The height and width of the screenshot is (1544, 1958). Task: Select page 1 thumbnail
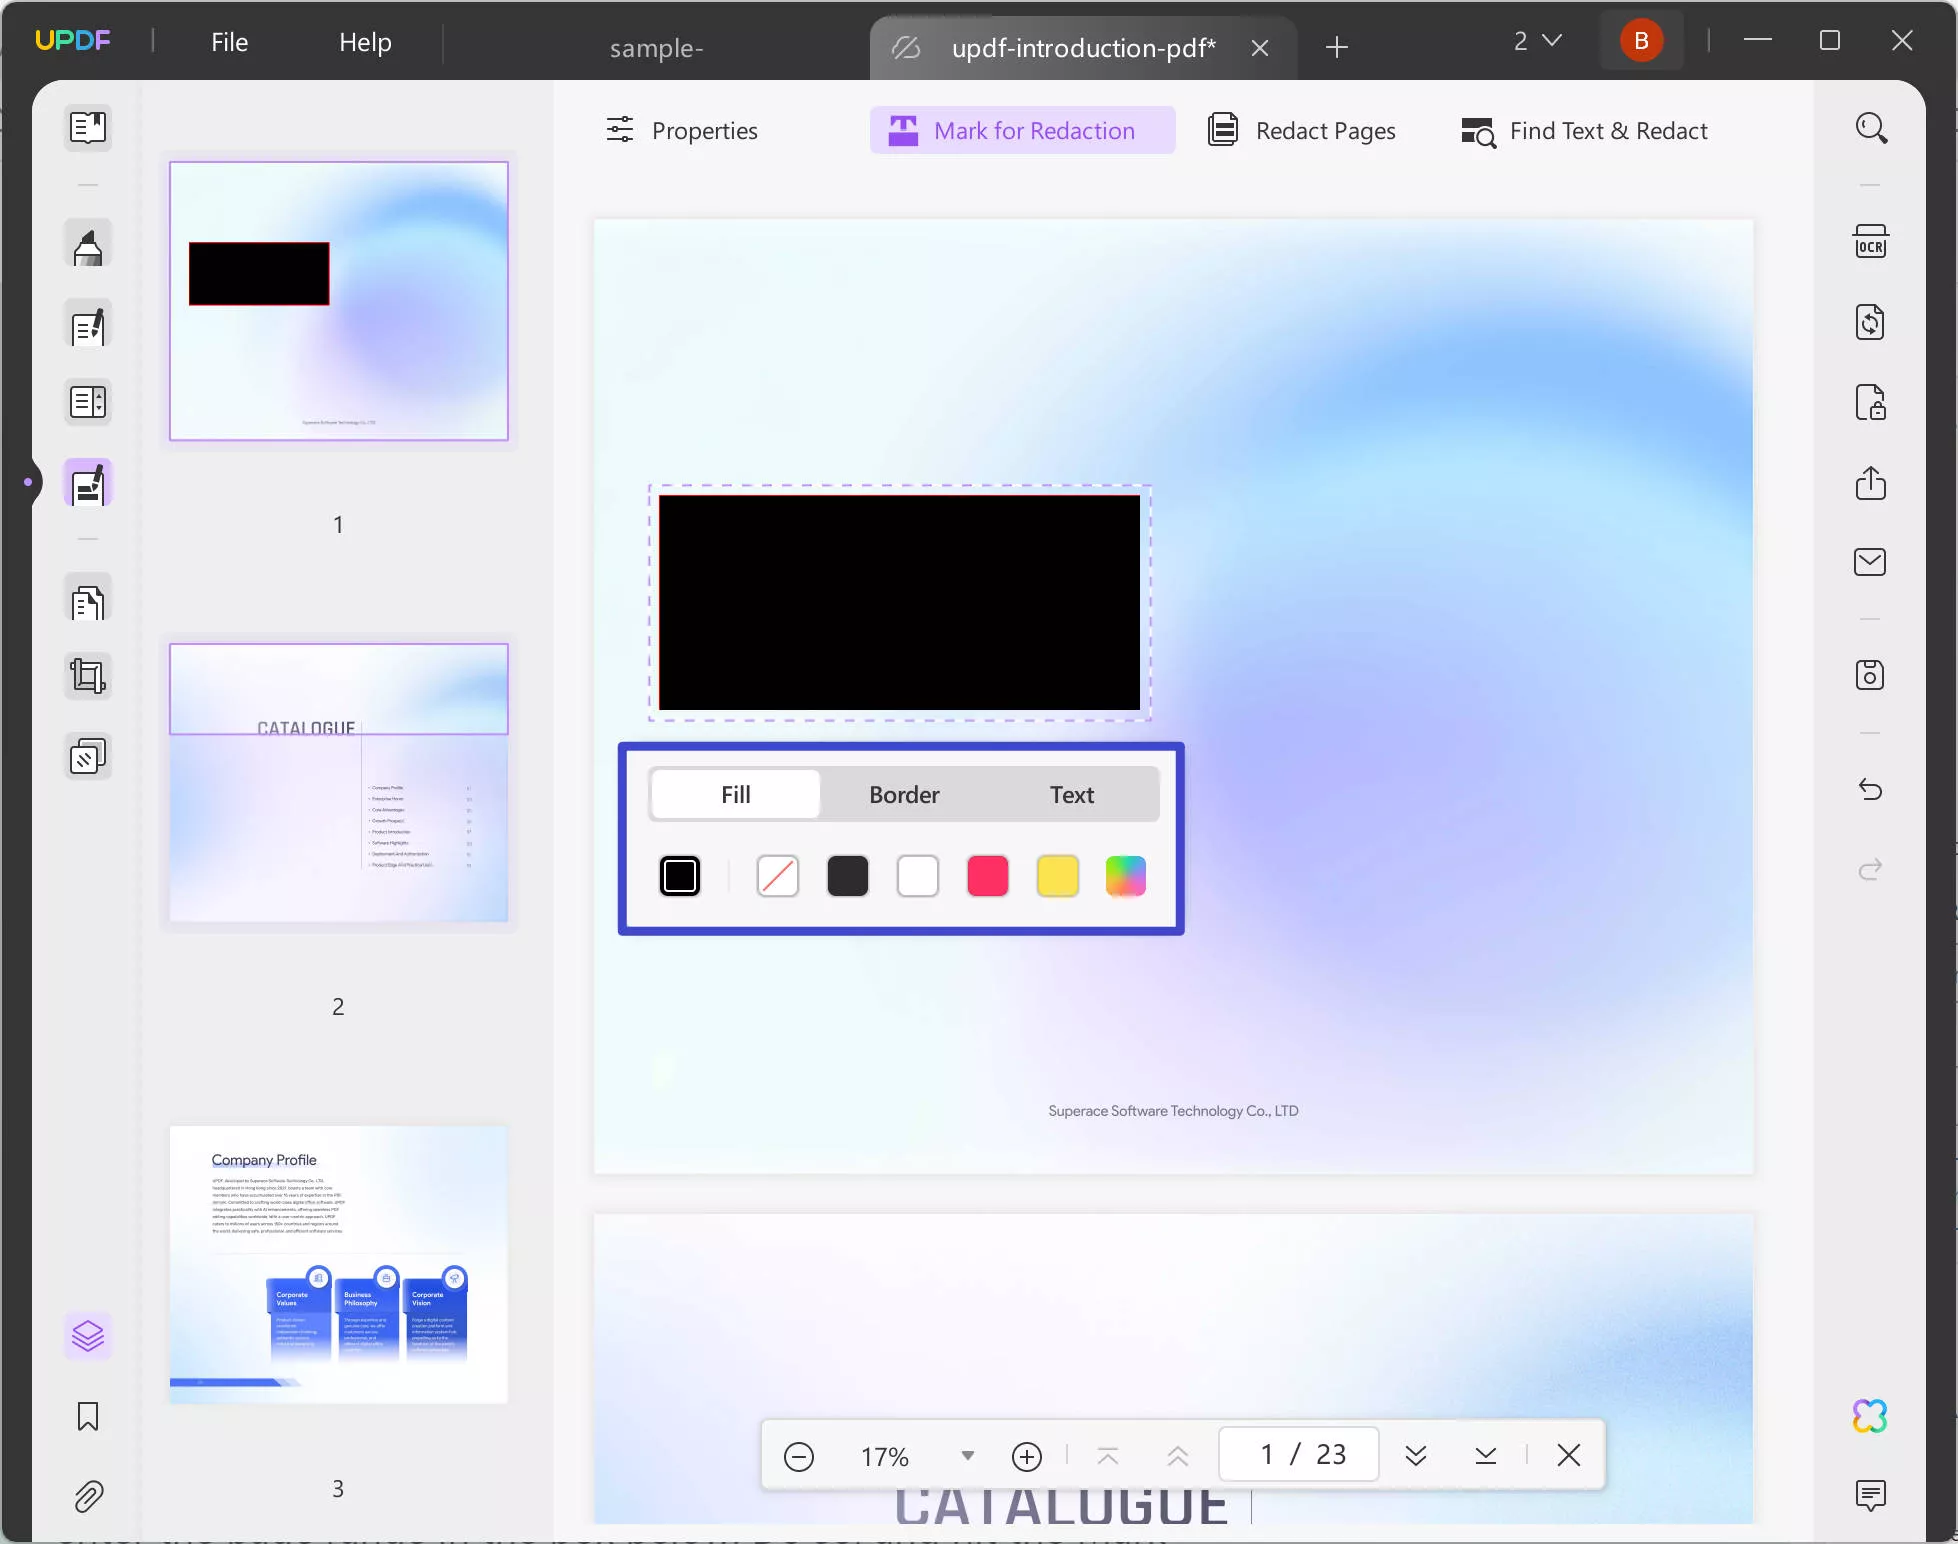[339, 301]
